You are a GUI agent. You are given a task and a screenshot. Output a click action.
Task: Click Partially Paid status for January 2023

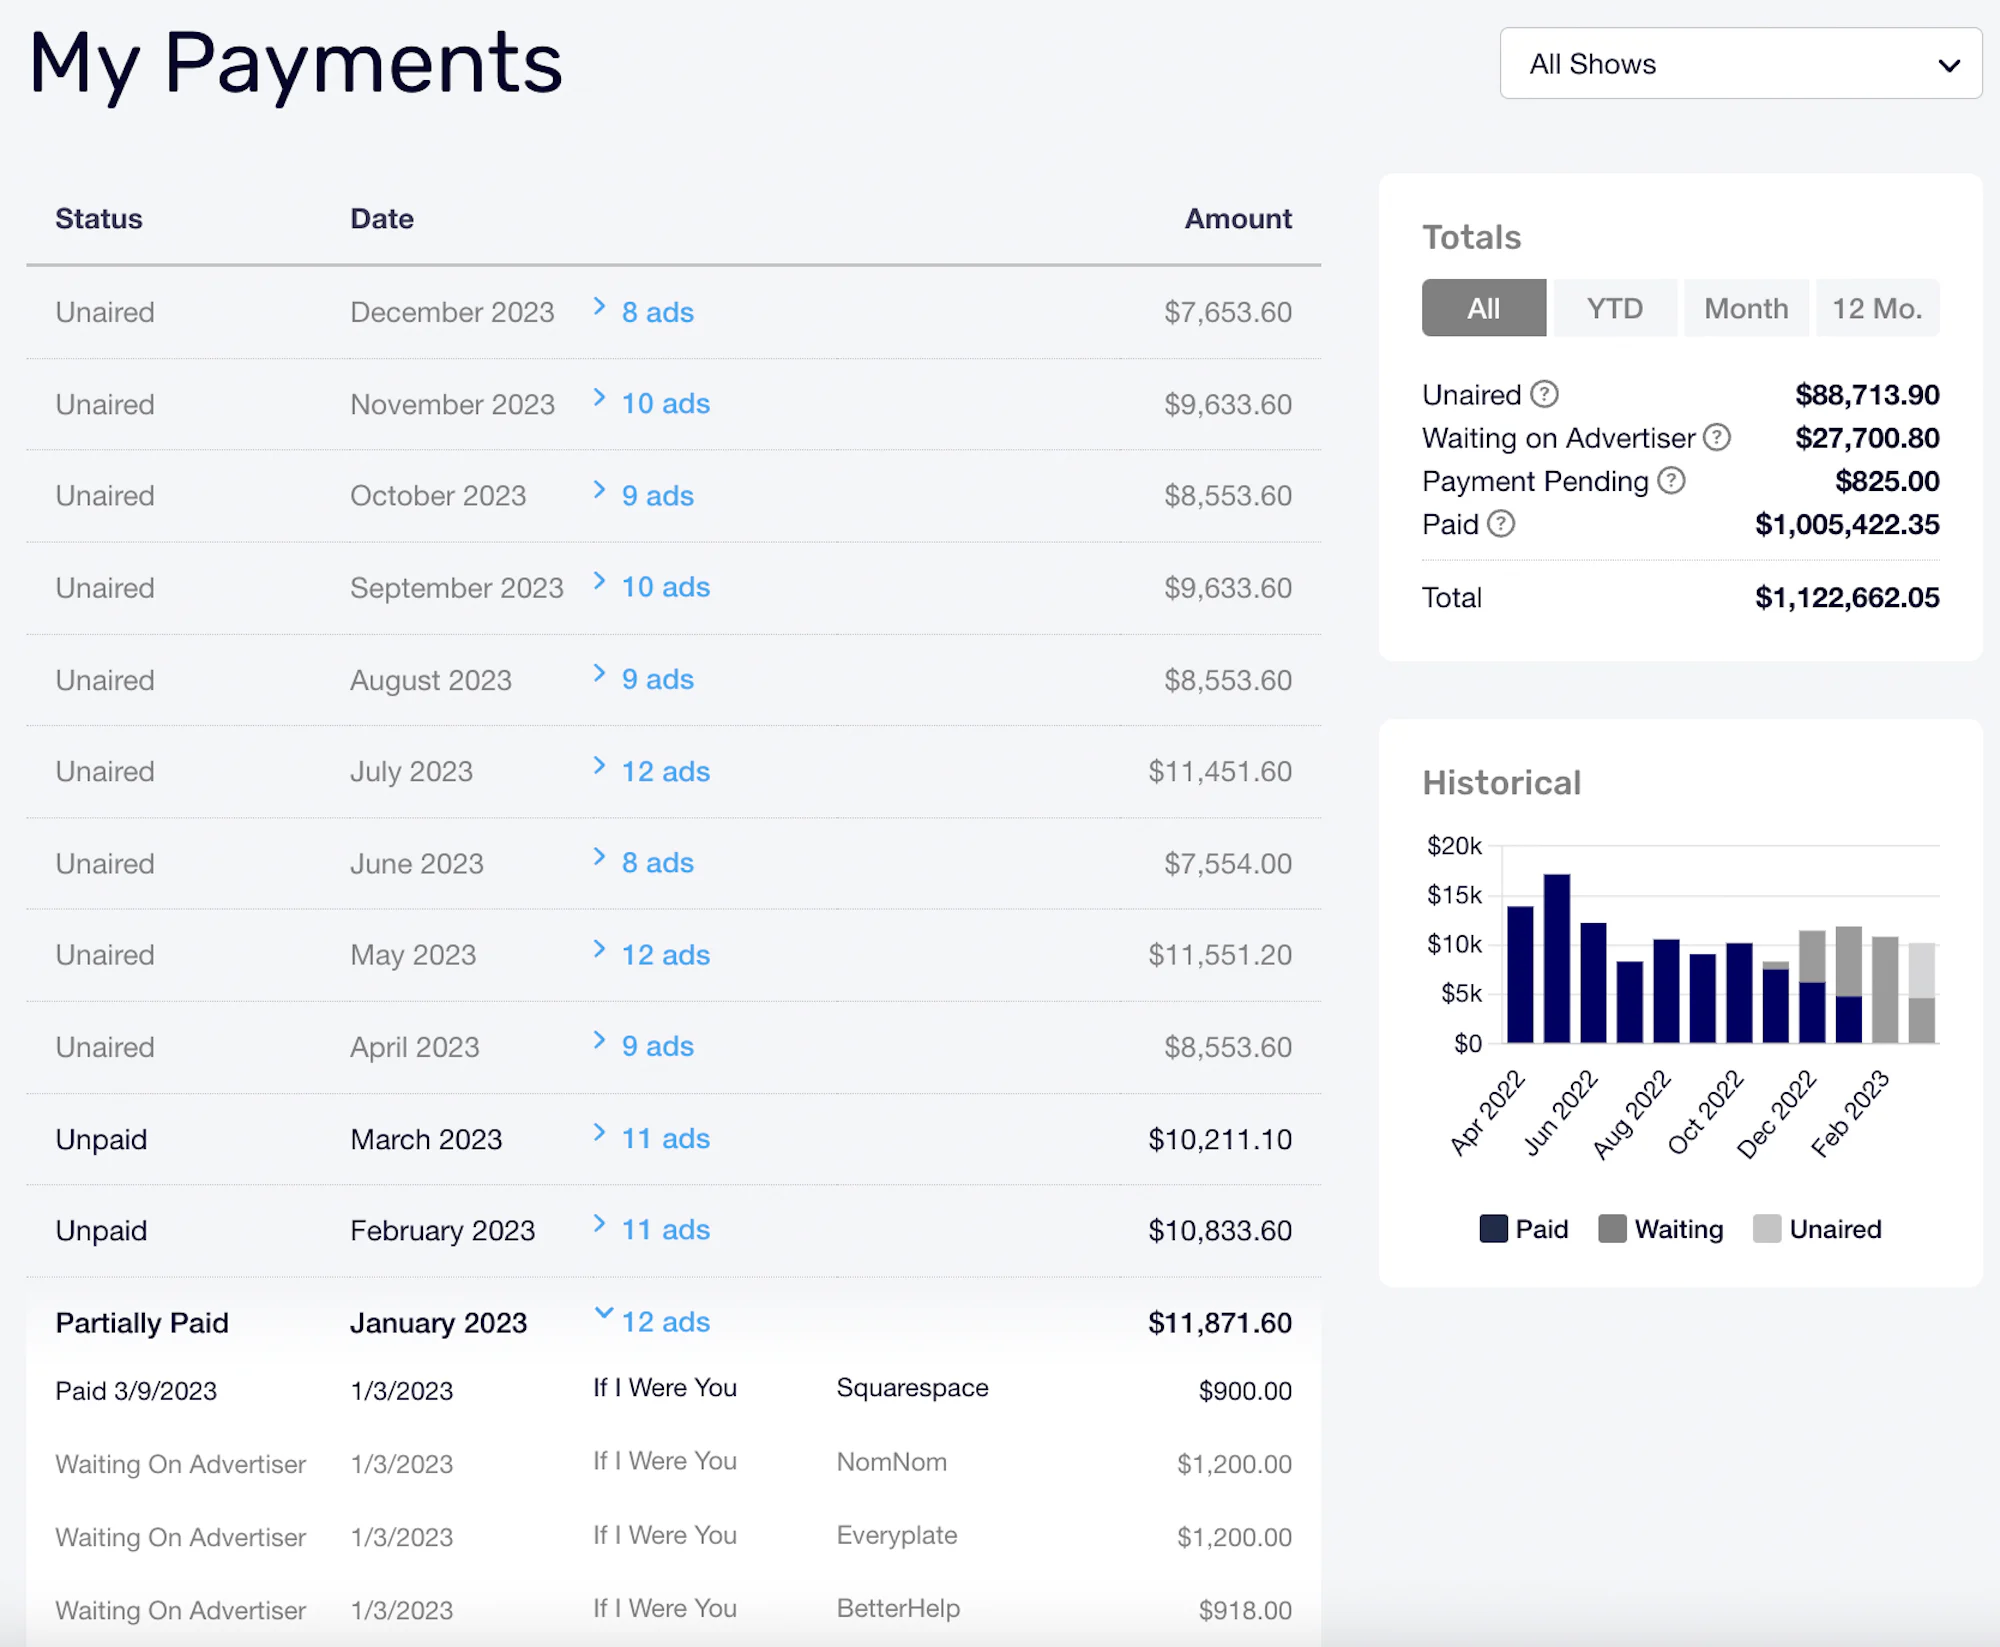coord(142,1322)
